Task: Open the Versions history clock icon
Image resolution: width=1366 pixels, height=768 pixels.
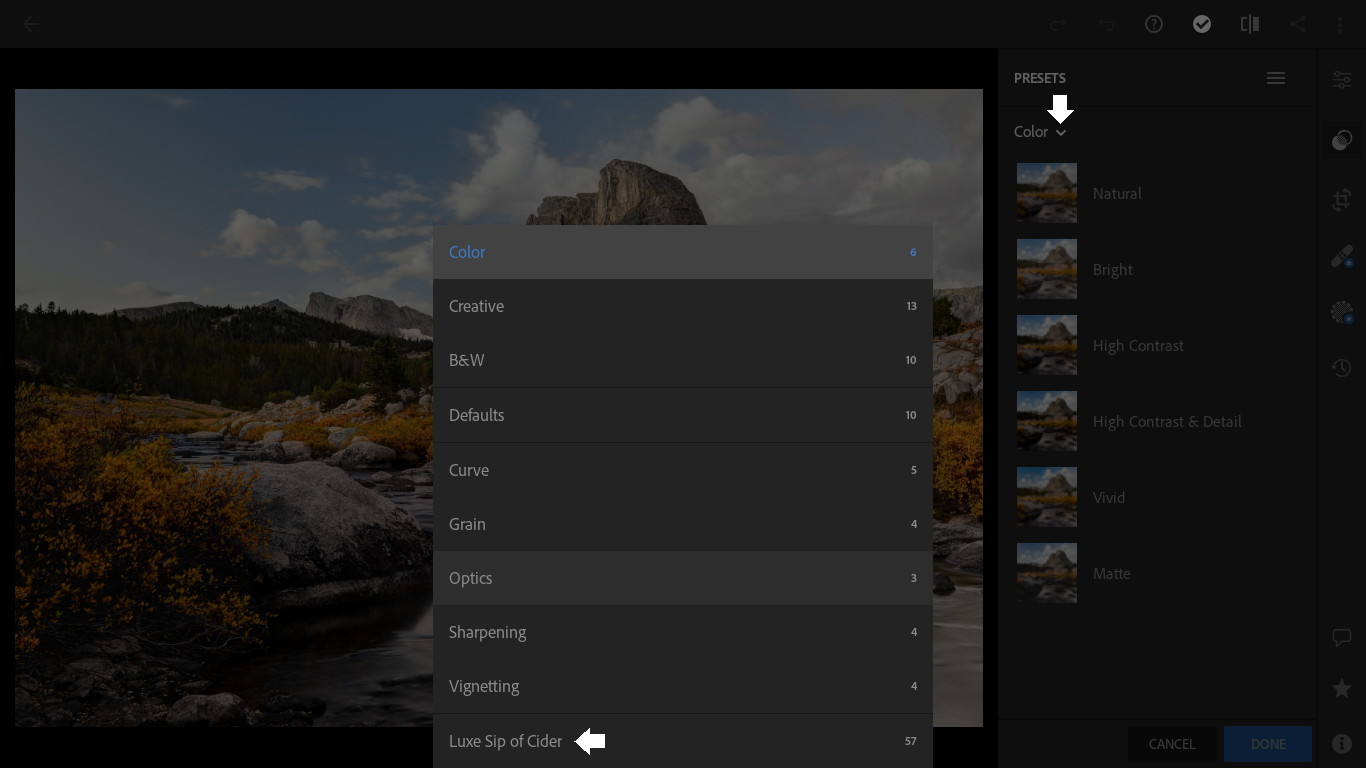Action: coord(1342,369)
